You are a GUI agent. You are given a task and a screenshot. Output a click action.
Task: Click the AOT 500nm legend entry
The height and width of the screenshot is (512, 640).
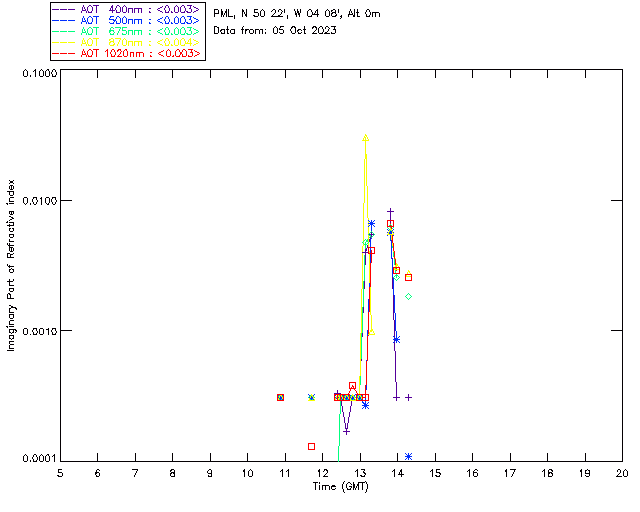click(x=127, y=20)
